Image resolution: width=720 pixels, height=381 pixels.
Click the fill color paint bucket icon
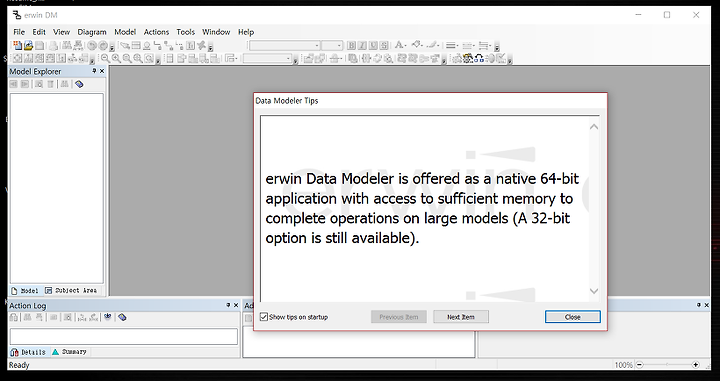[x=416, y=45]
